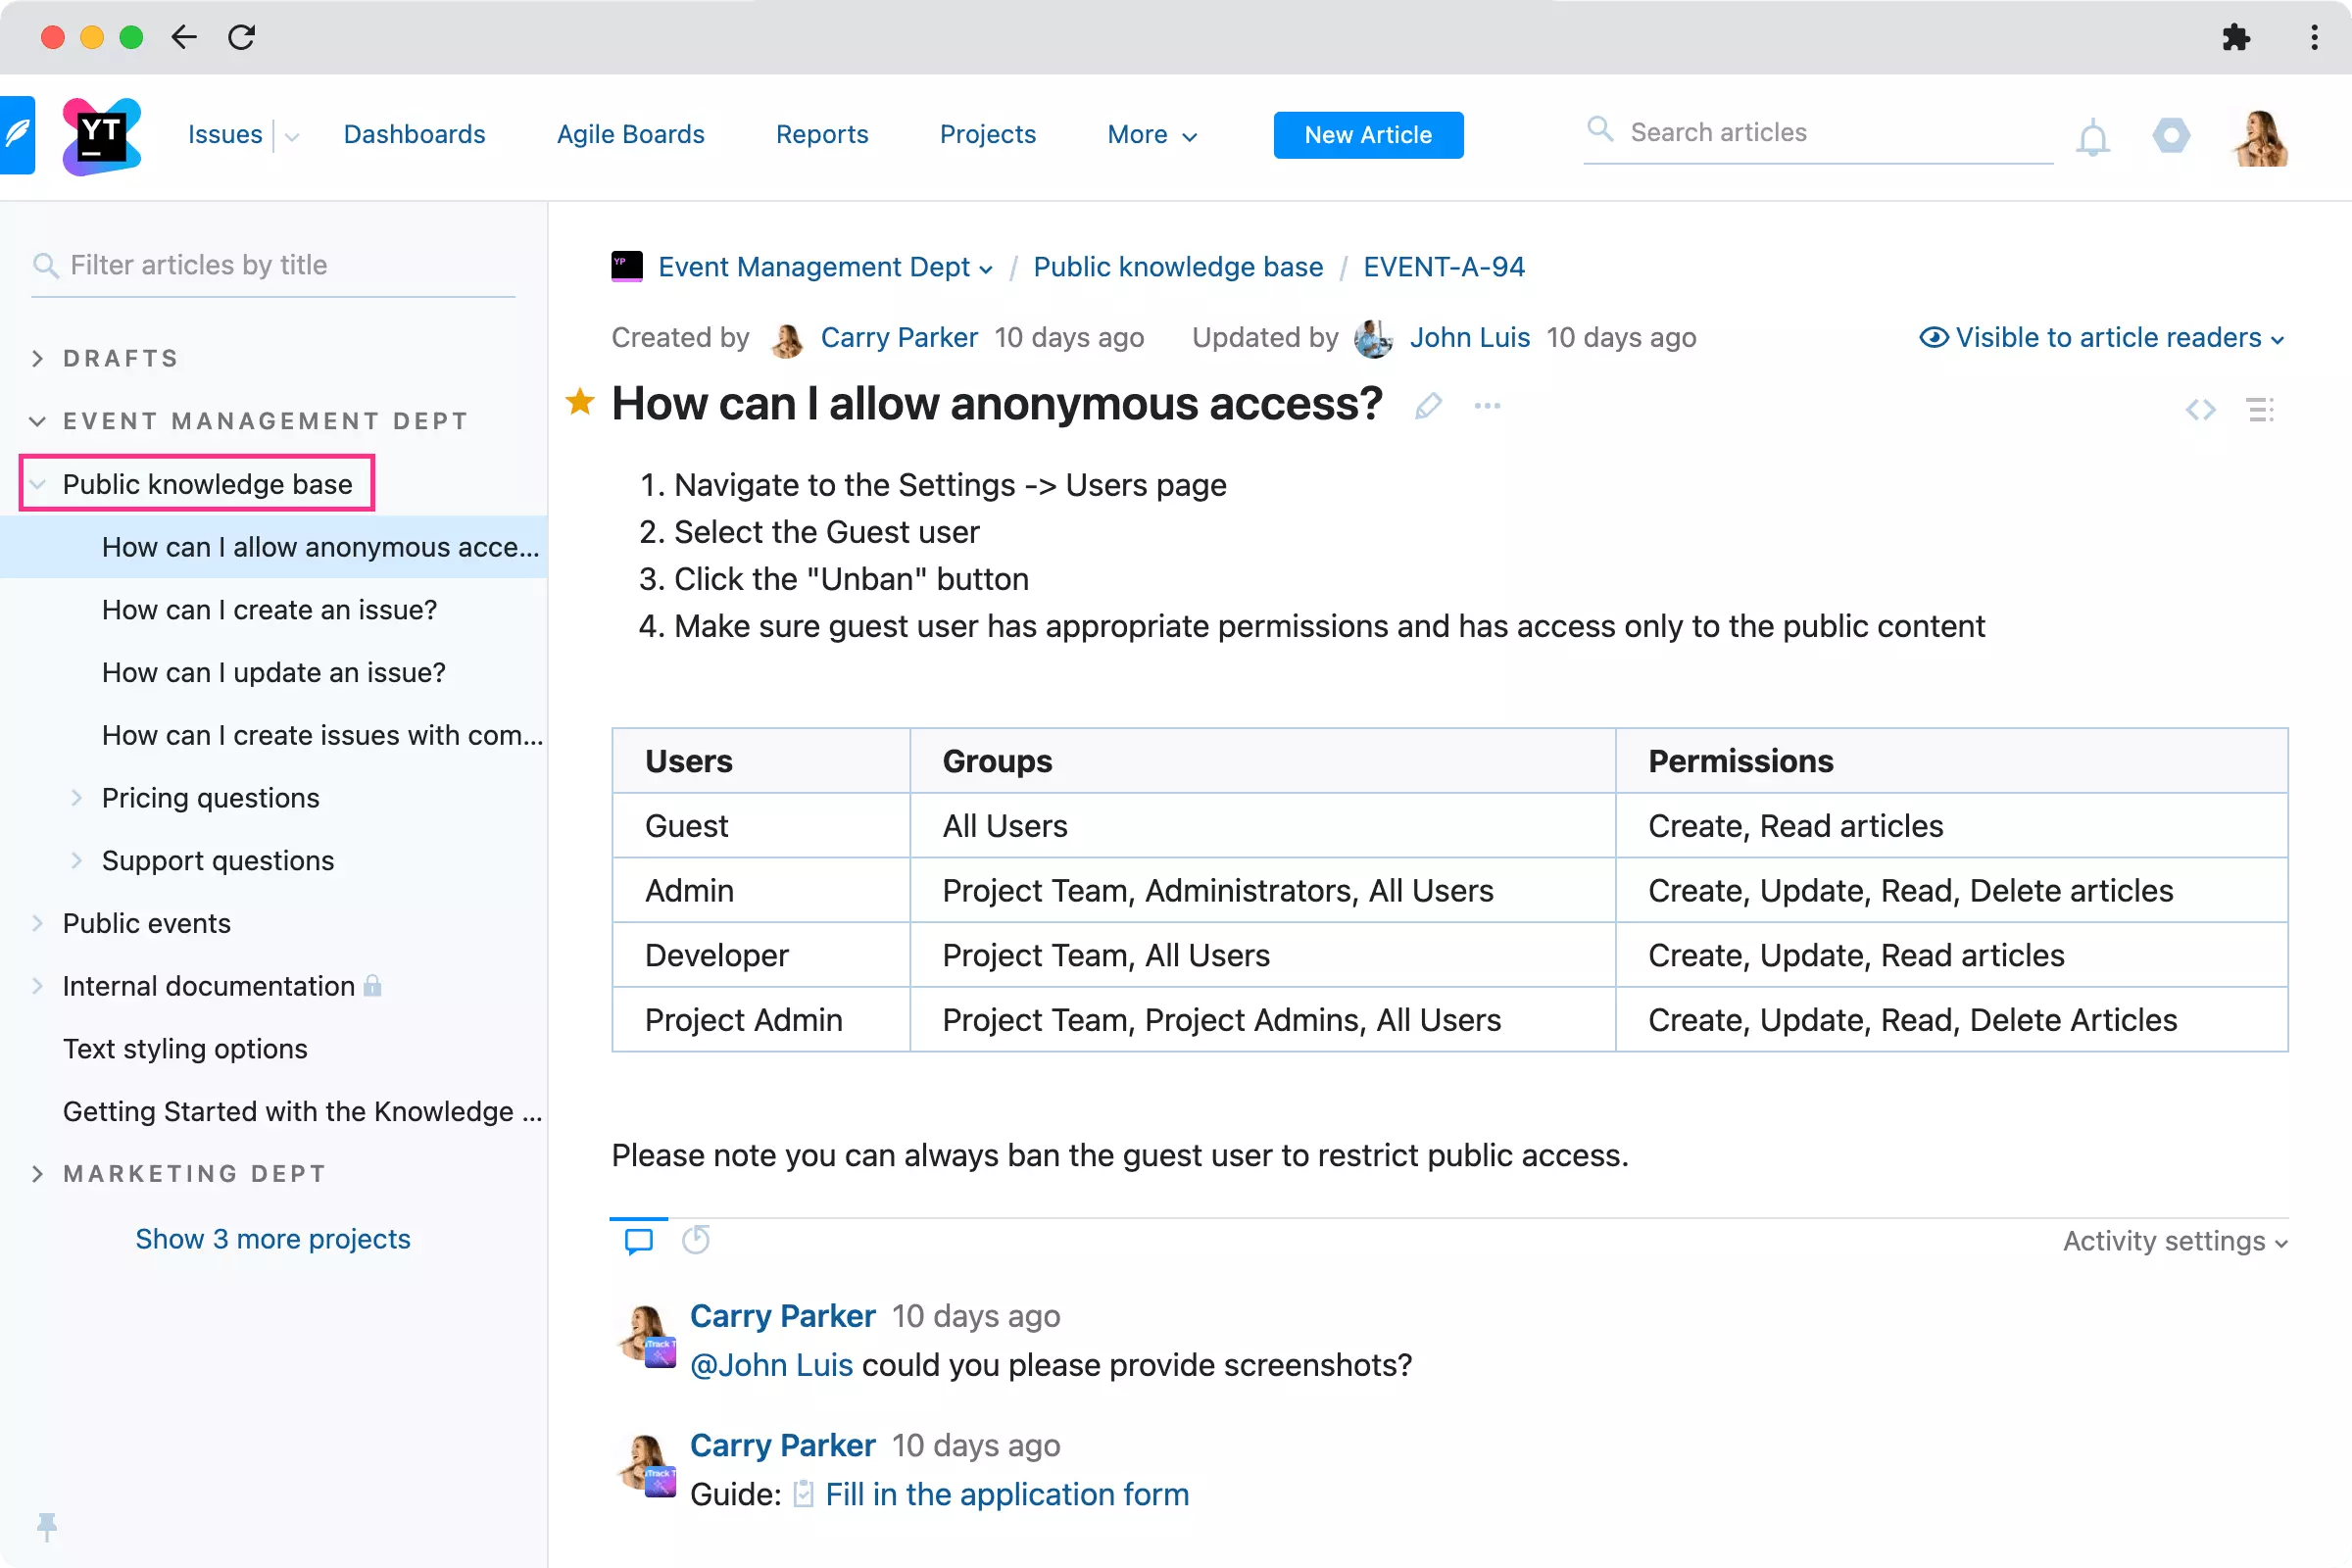The width and height of the screenshot is (2352, 1568).
Task: Click the pin icon at sidebar bottom
Action: pyautogui.click(x=47, y=1526)
